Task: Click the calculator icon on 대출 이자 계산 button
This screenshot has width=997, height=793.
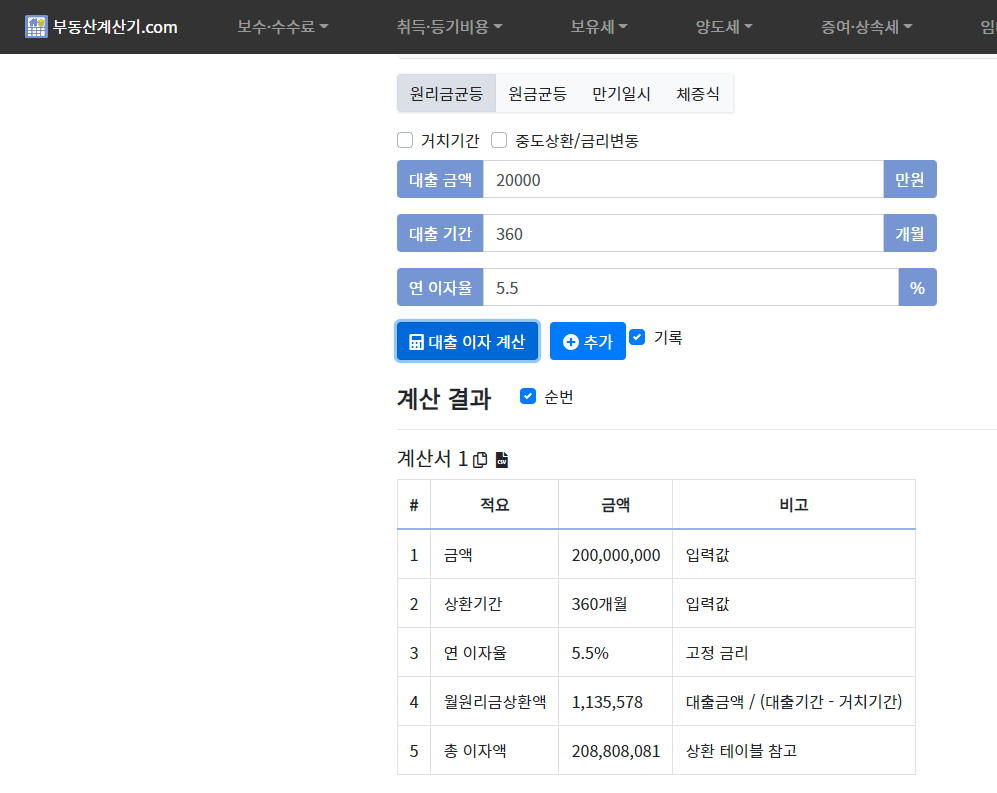Action: (x=416, y=341)
